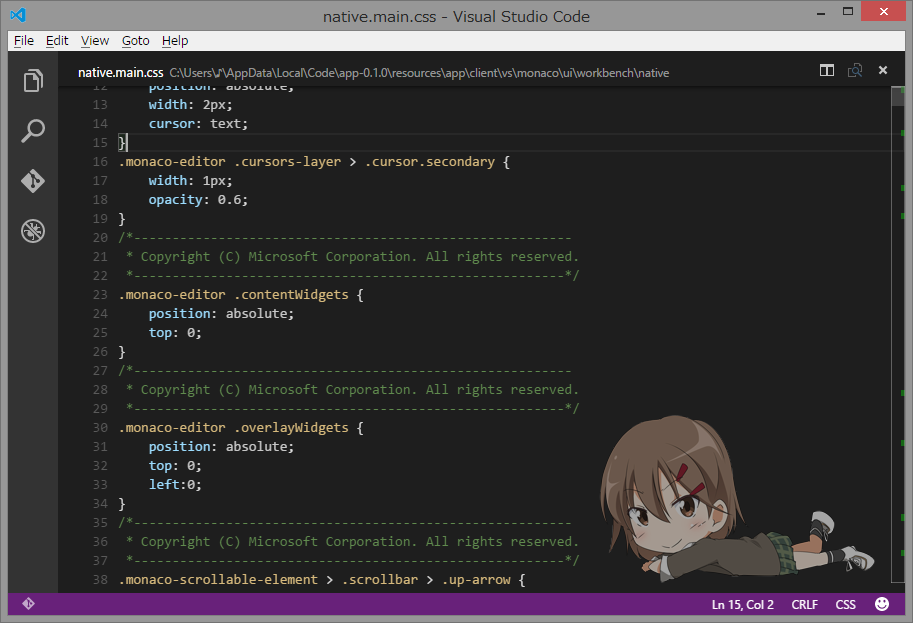Click "left:0;" on line 33
The image size is (913, 623).
click(175, 484)
